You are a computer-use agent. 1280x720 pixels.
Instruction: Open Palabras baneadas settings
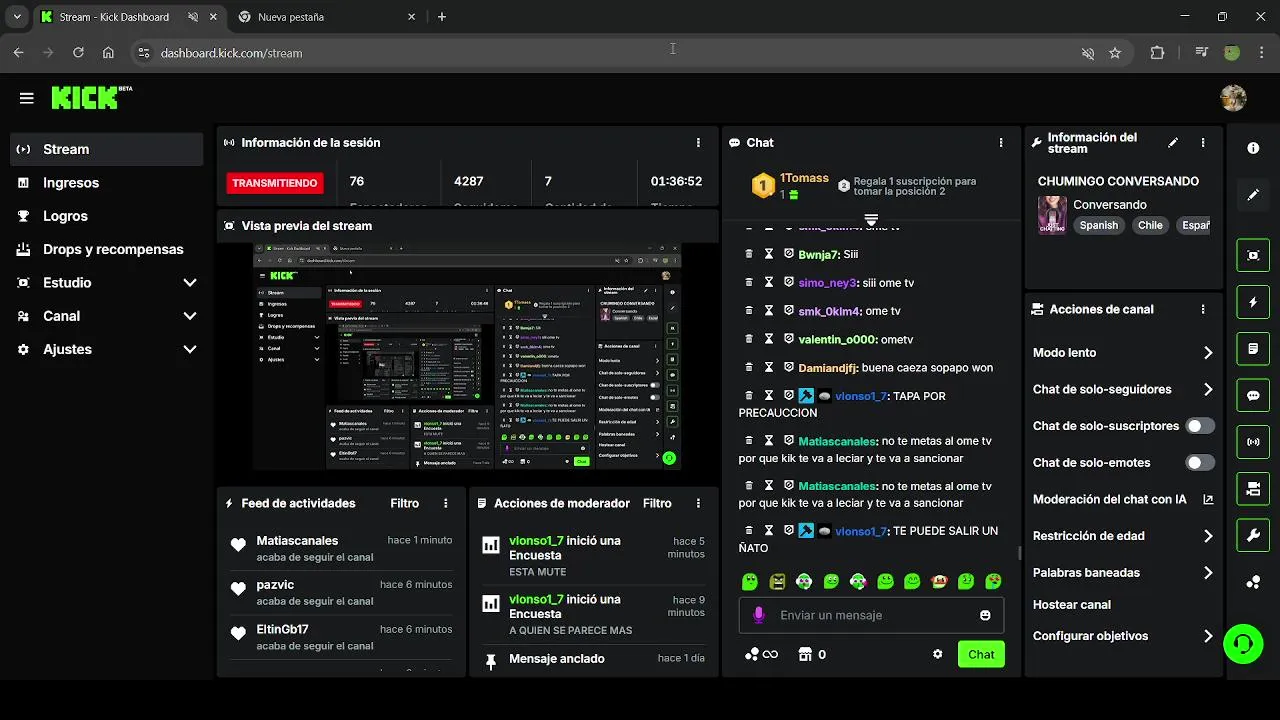[x=1123, y=573]
